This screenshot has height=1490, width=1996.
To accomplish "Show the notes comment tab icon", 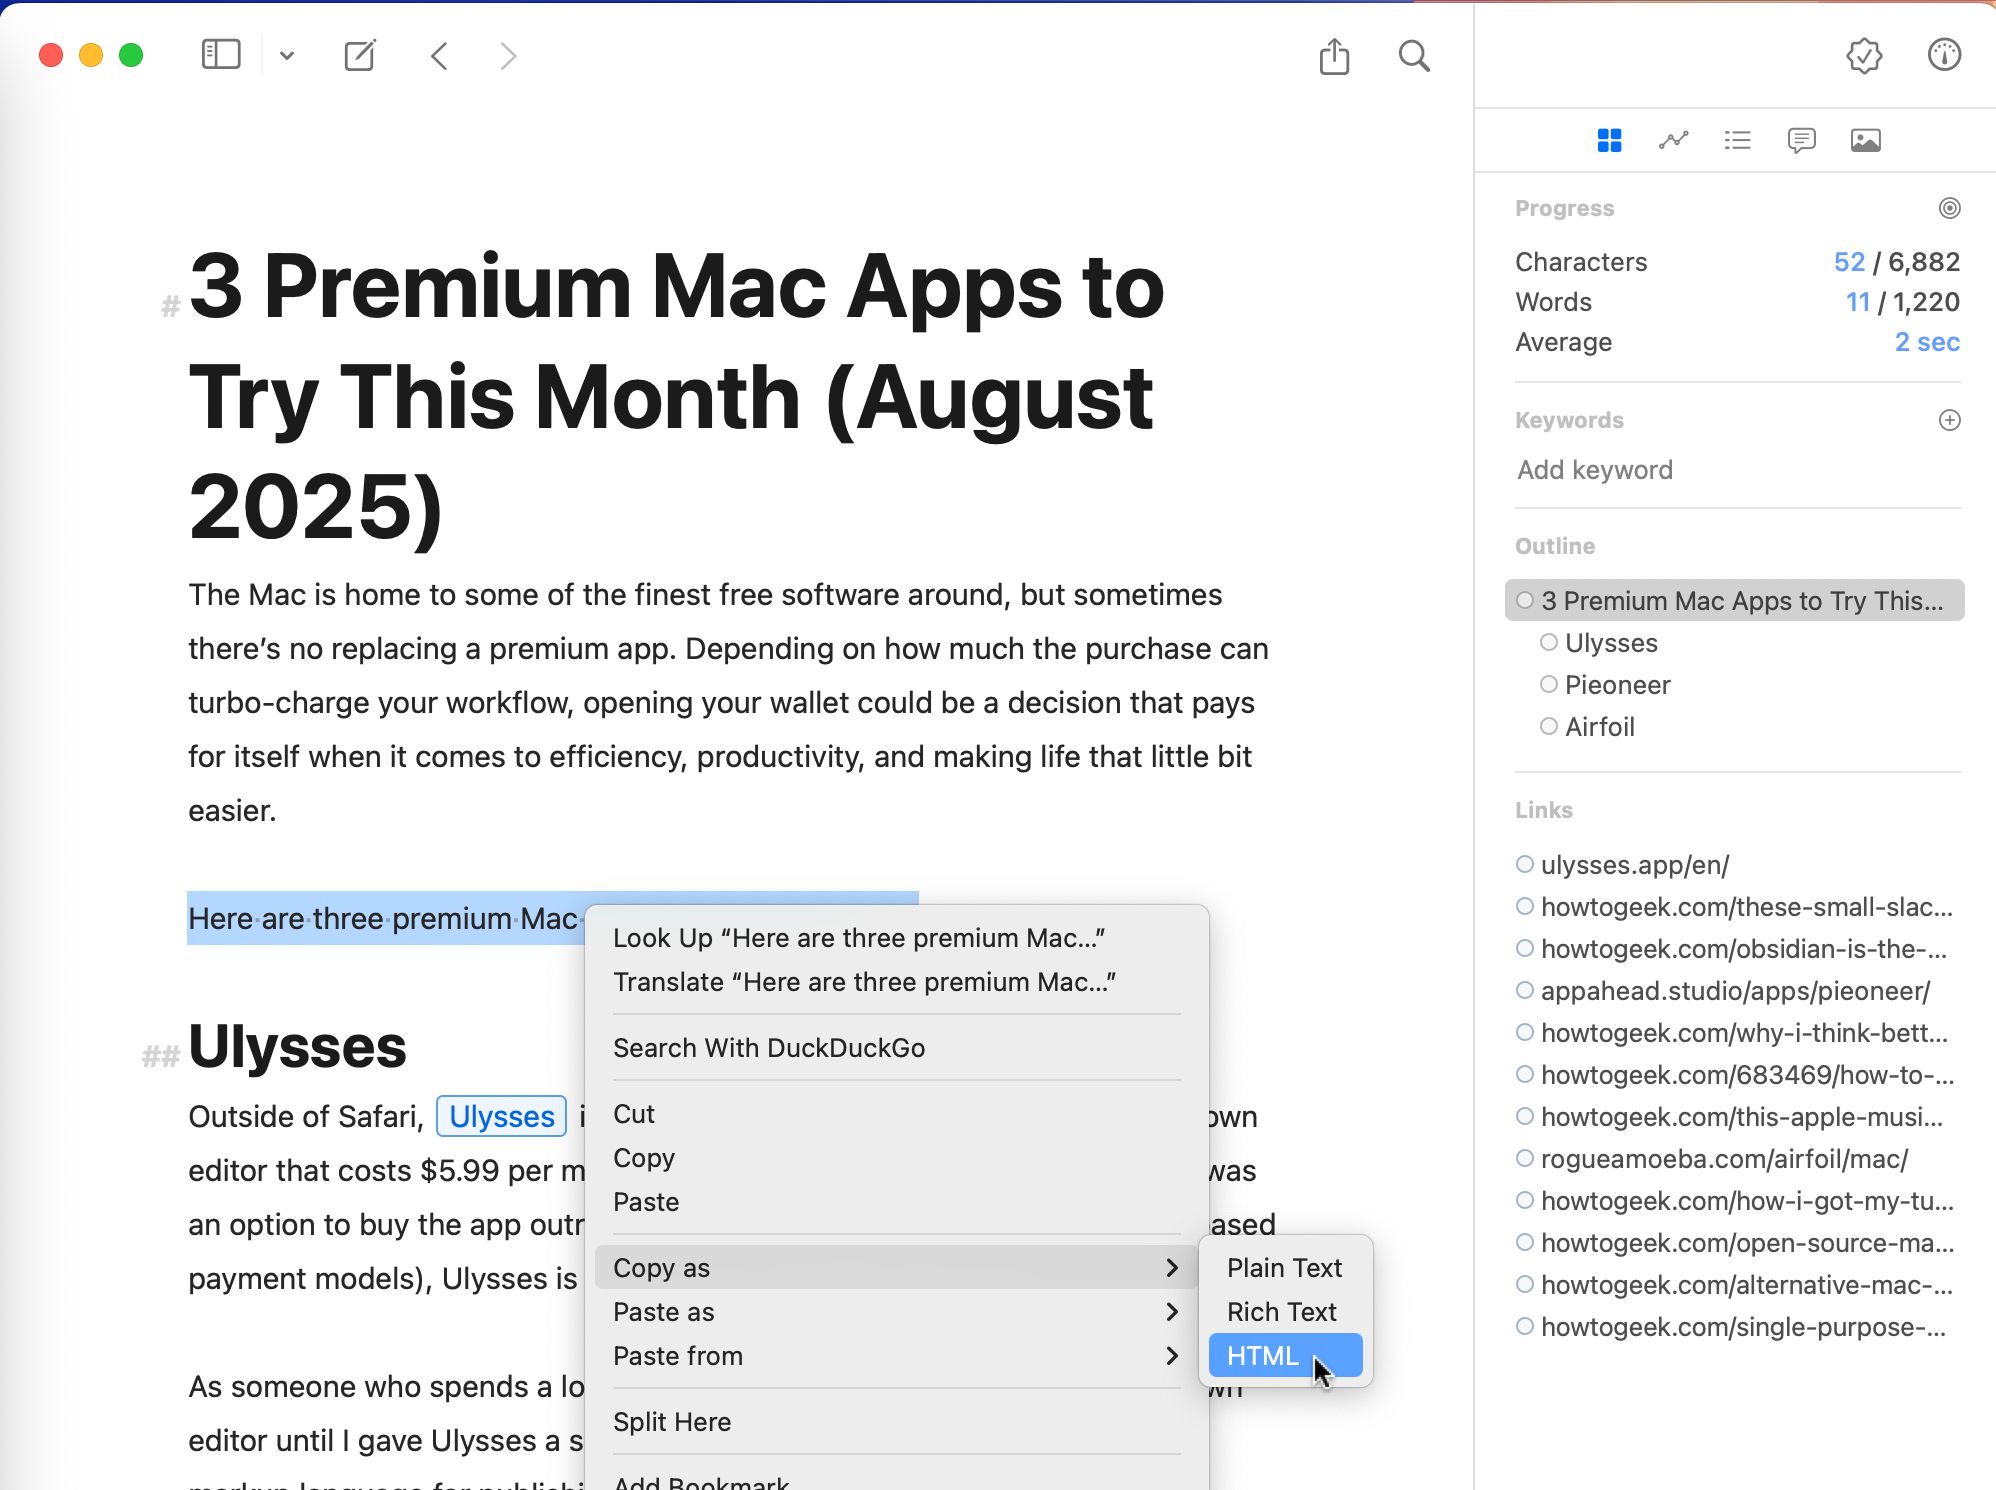I will click(x=1801, y=140).
